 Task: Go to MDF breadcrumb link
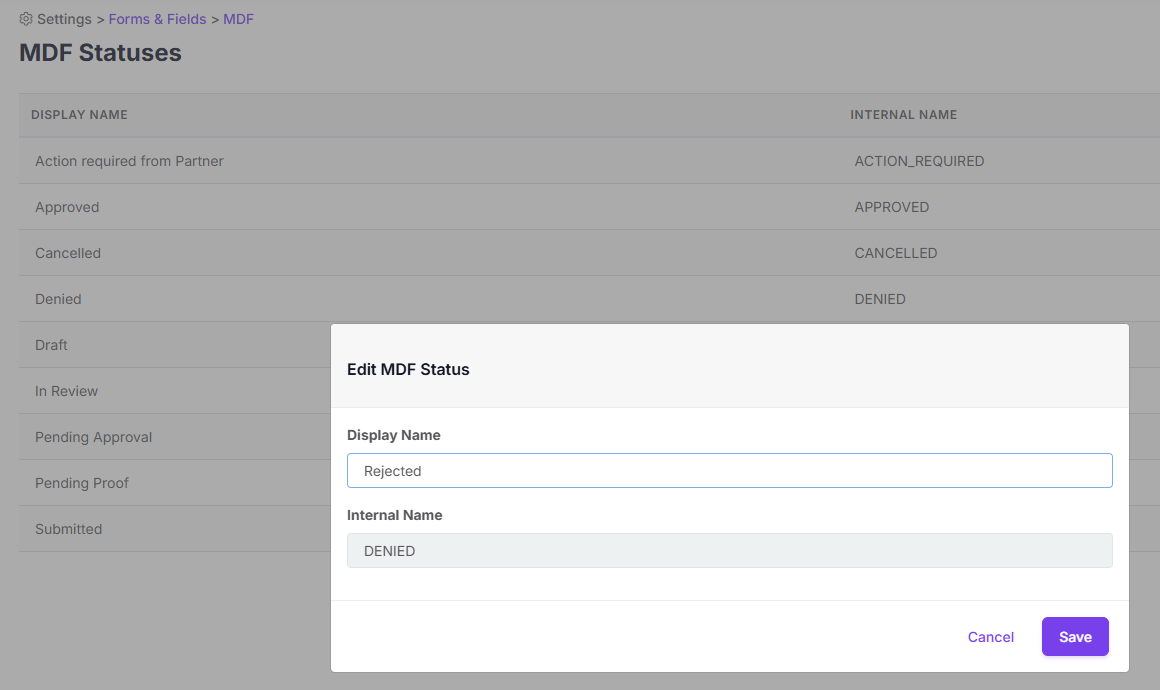tap(238, 19)
